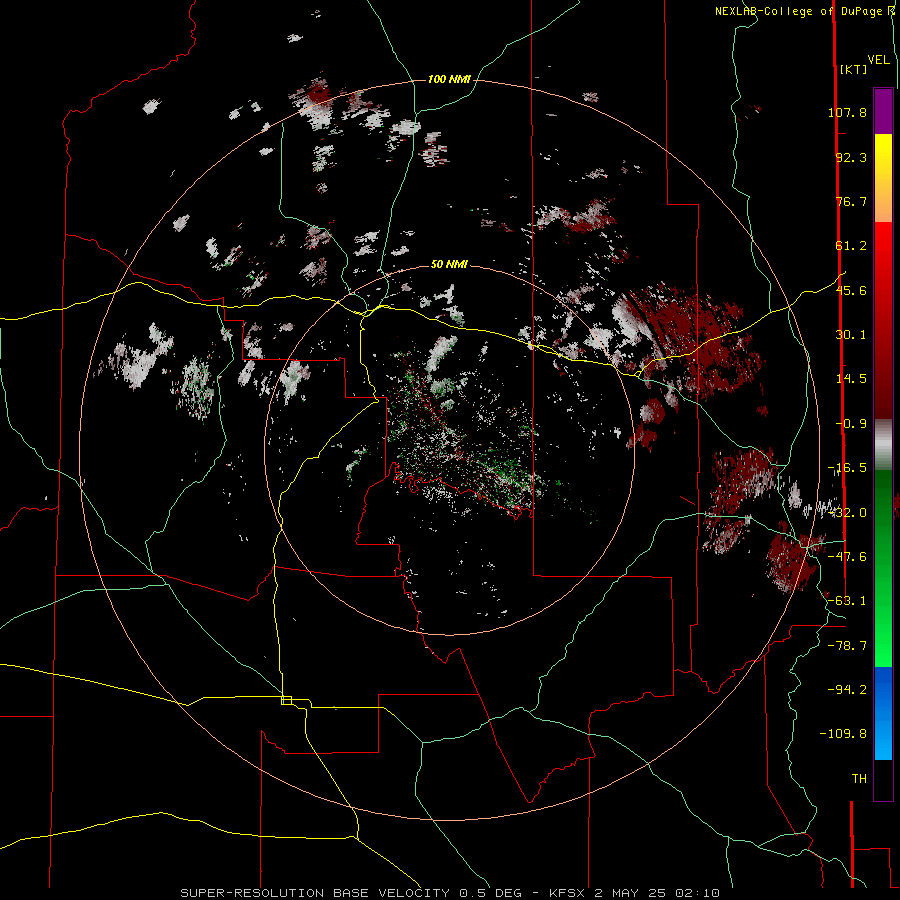
Task: Click the [KT] units label
Action: tap(853, 69)
